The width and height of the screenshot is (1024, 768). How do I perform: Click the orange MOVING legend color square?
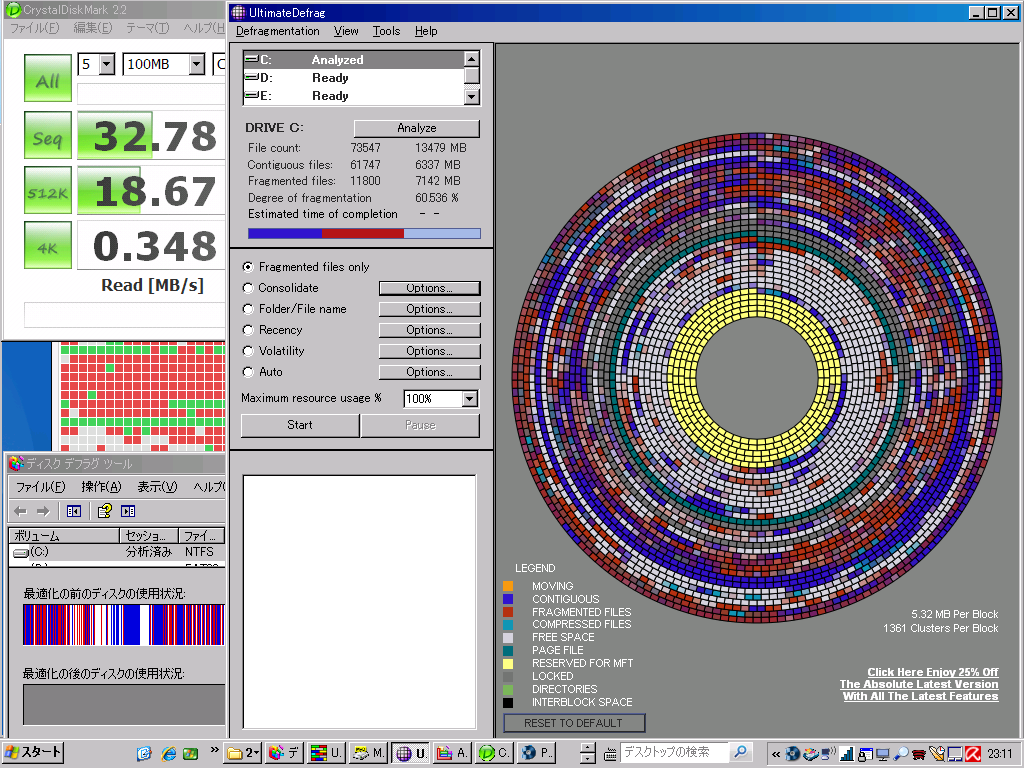[508, 586]
